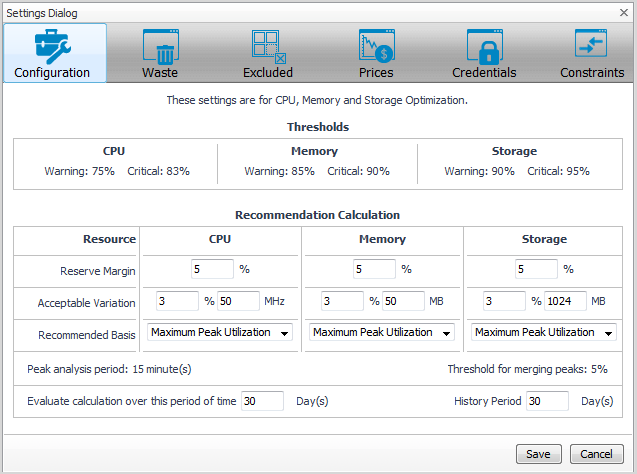This screenshot has width=637, height=474.
Task: Edit the CPU Reserve Margin field
Action: [x=211, y=269]
